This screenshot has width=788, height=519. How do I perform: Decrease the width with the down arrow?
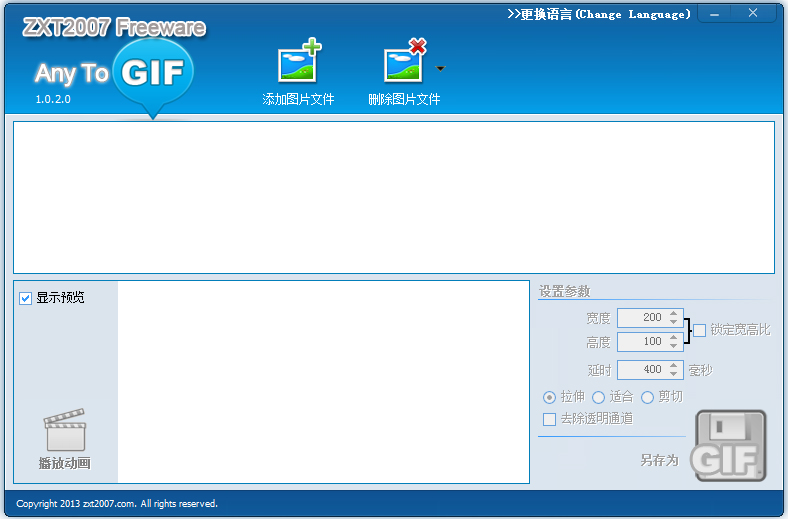(x=674, y=322)
